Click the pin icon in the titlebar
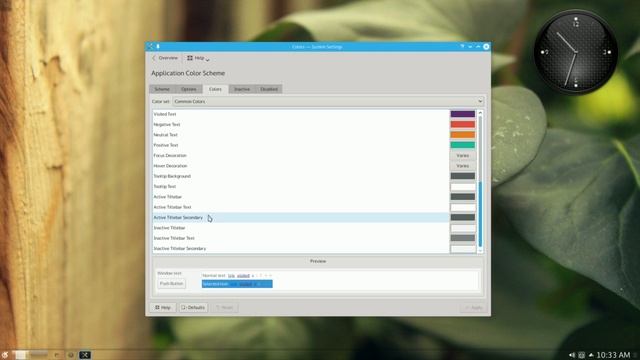This screenshot has width=640, height=360. point(158,47)
